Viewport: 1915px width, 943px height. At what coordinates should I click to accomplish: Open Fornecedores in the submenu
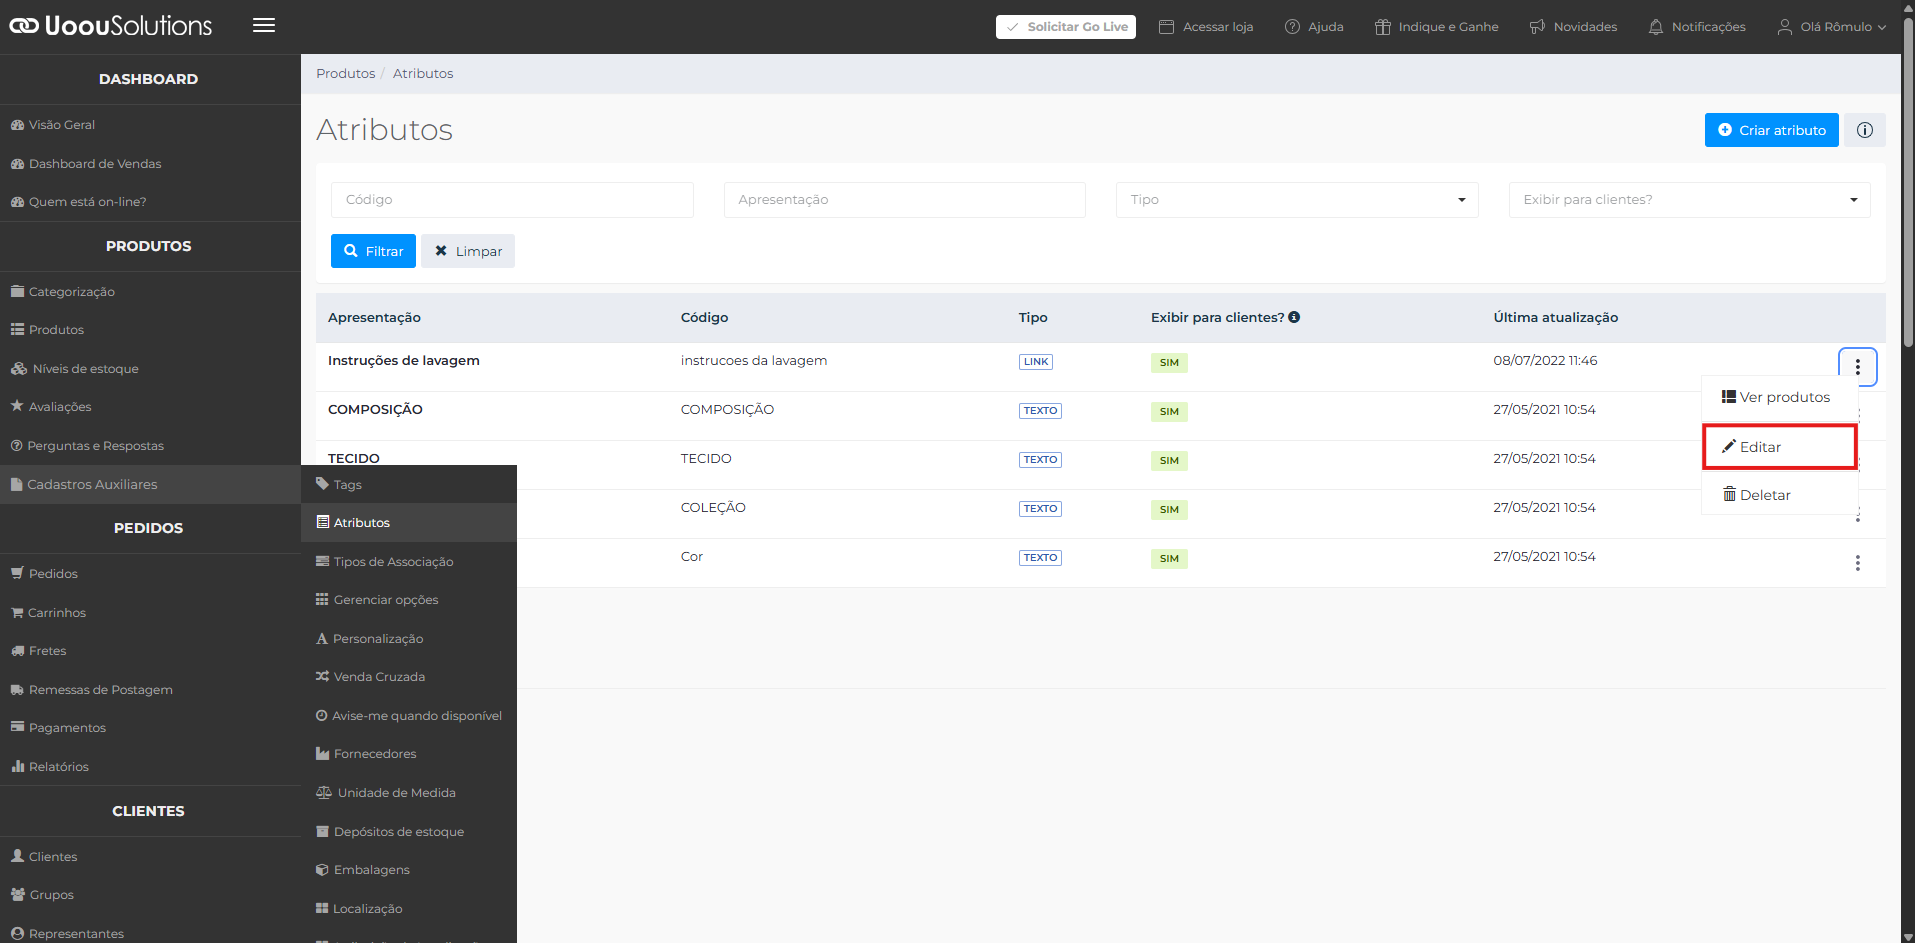tap(409, 754)
